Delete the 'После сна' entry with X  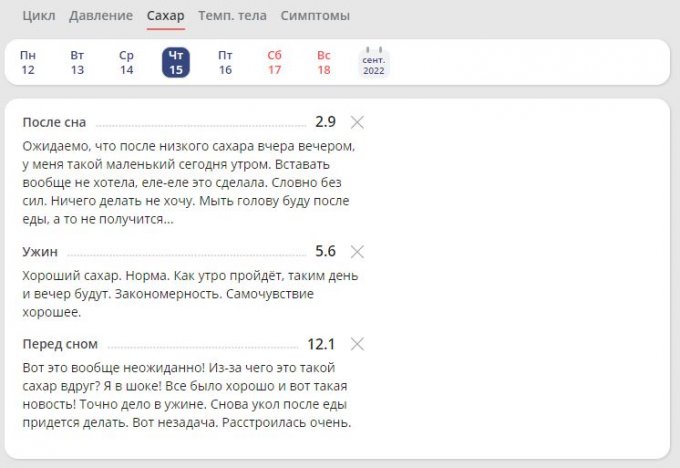pos(357,122)
